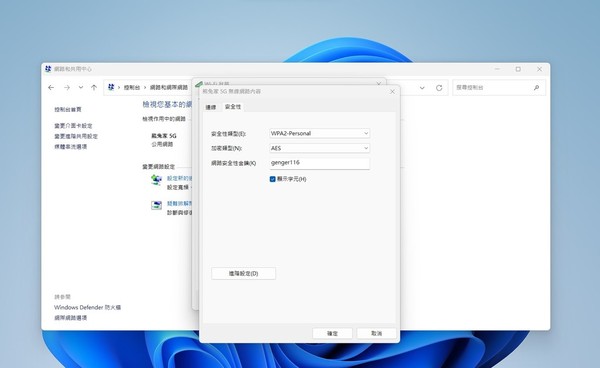Viewport: 600px width, 368px height.
Task: Click the network security key field
Action: tap(320, 163)
